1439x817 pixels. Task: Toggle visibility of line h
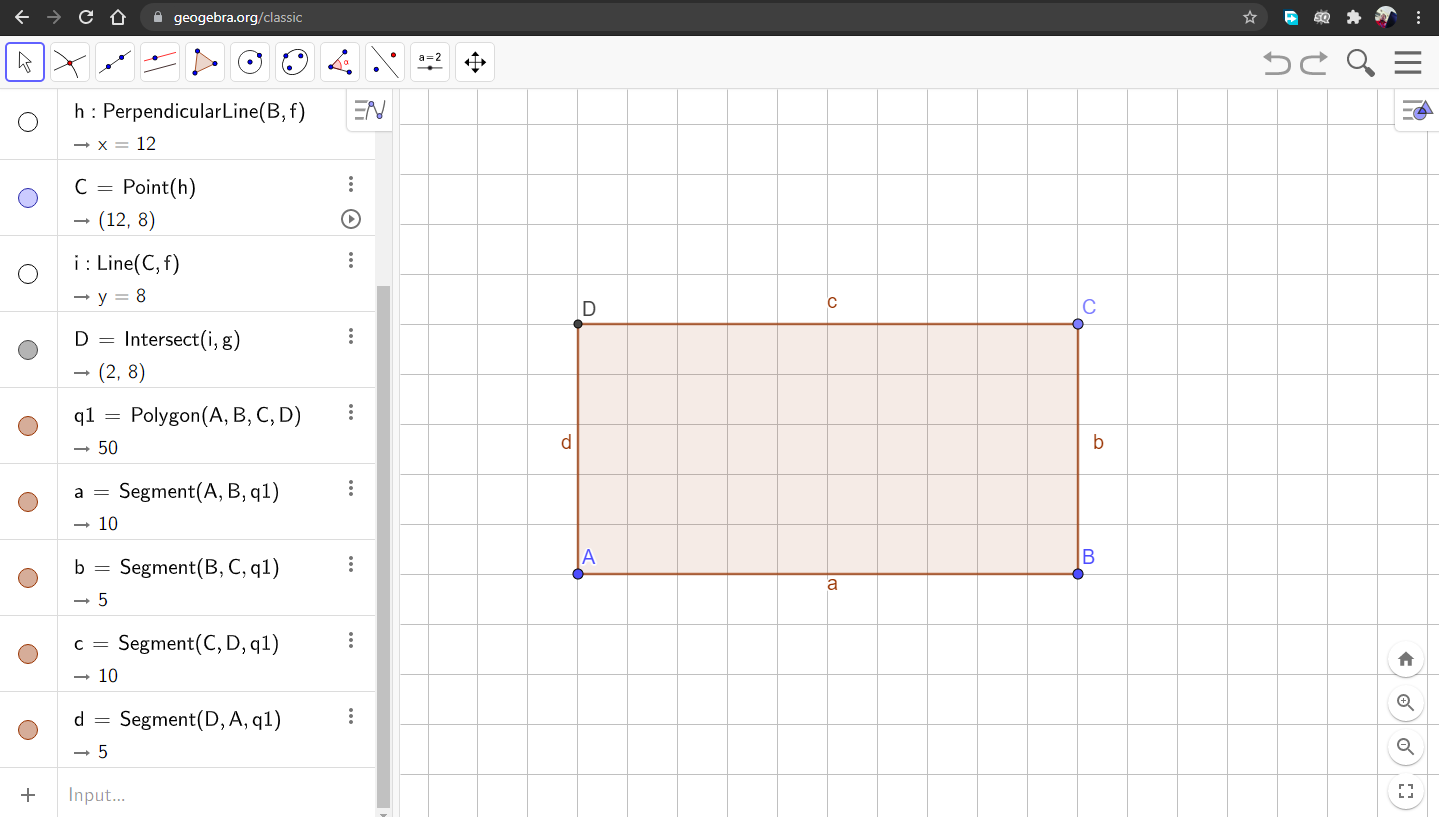pos(28,122)
